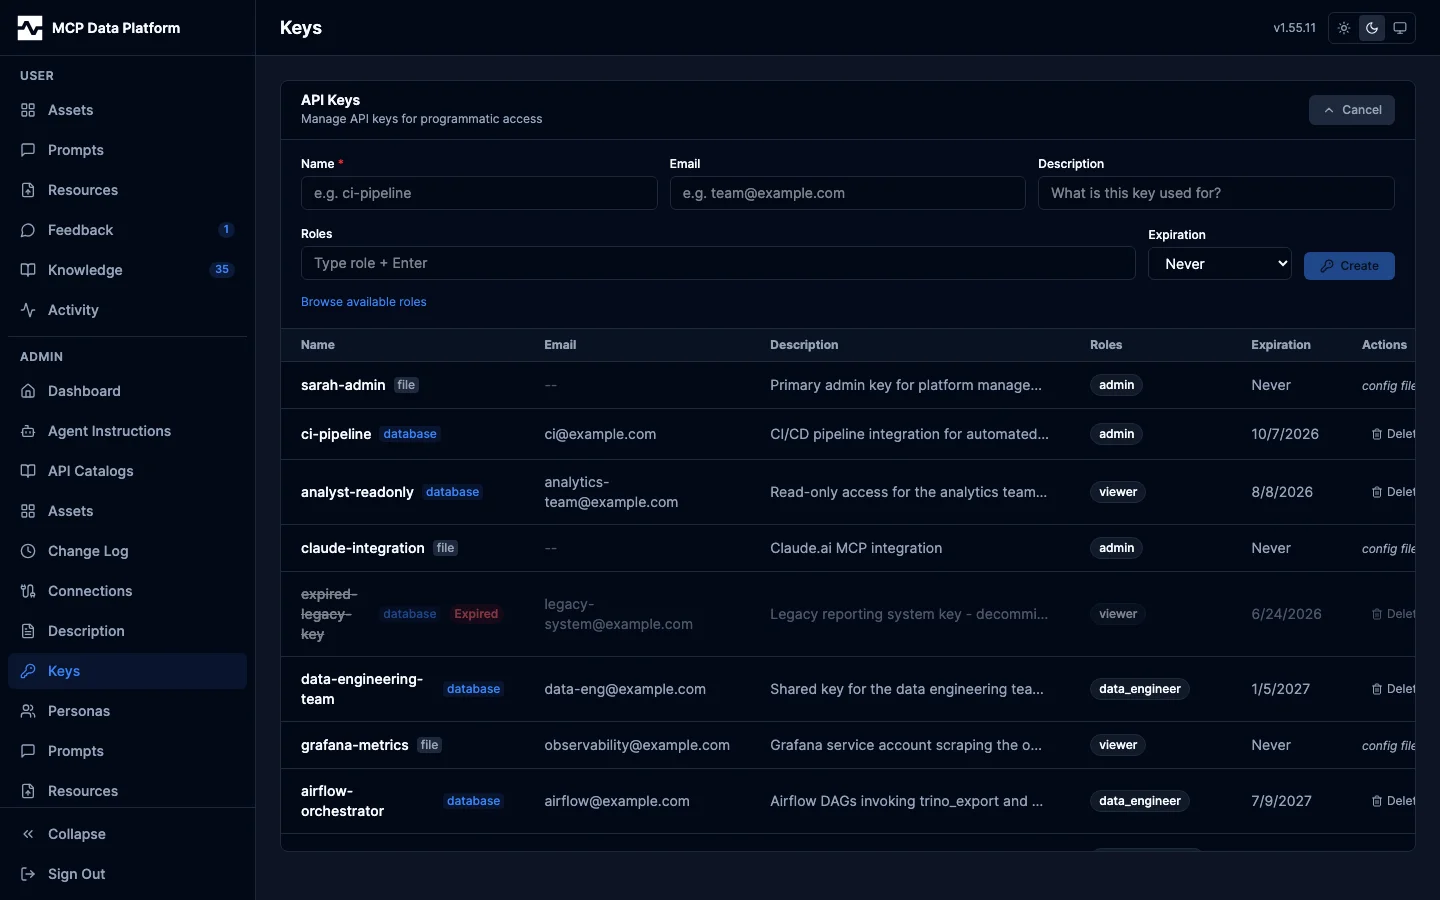Screen dimensions: 1440x900
Task: Click the sarah-admin key name
Action: pyautogui.click(x=343, y=385)
